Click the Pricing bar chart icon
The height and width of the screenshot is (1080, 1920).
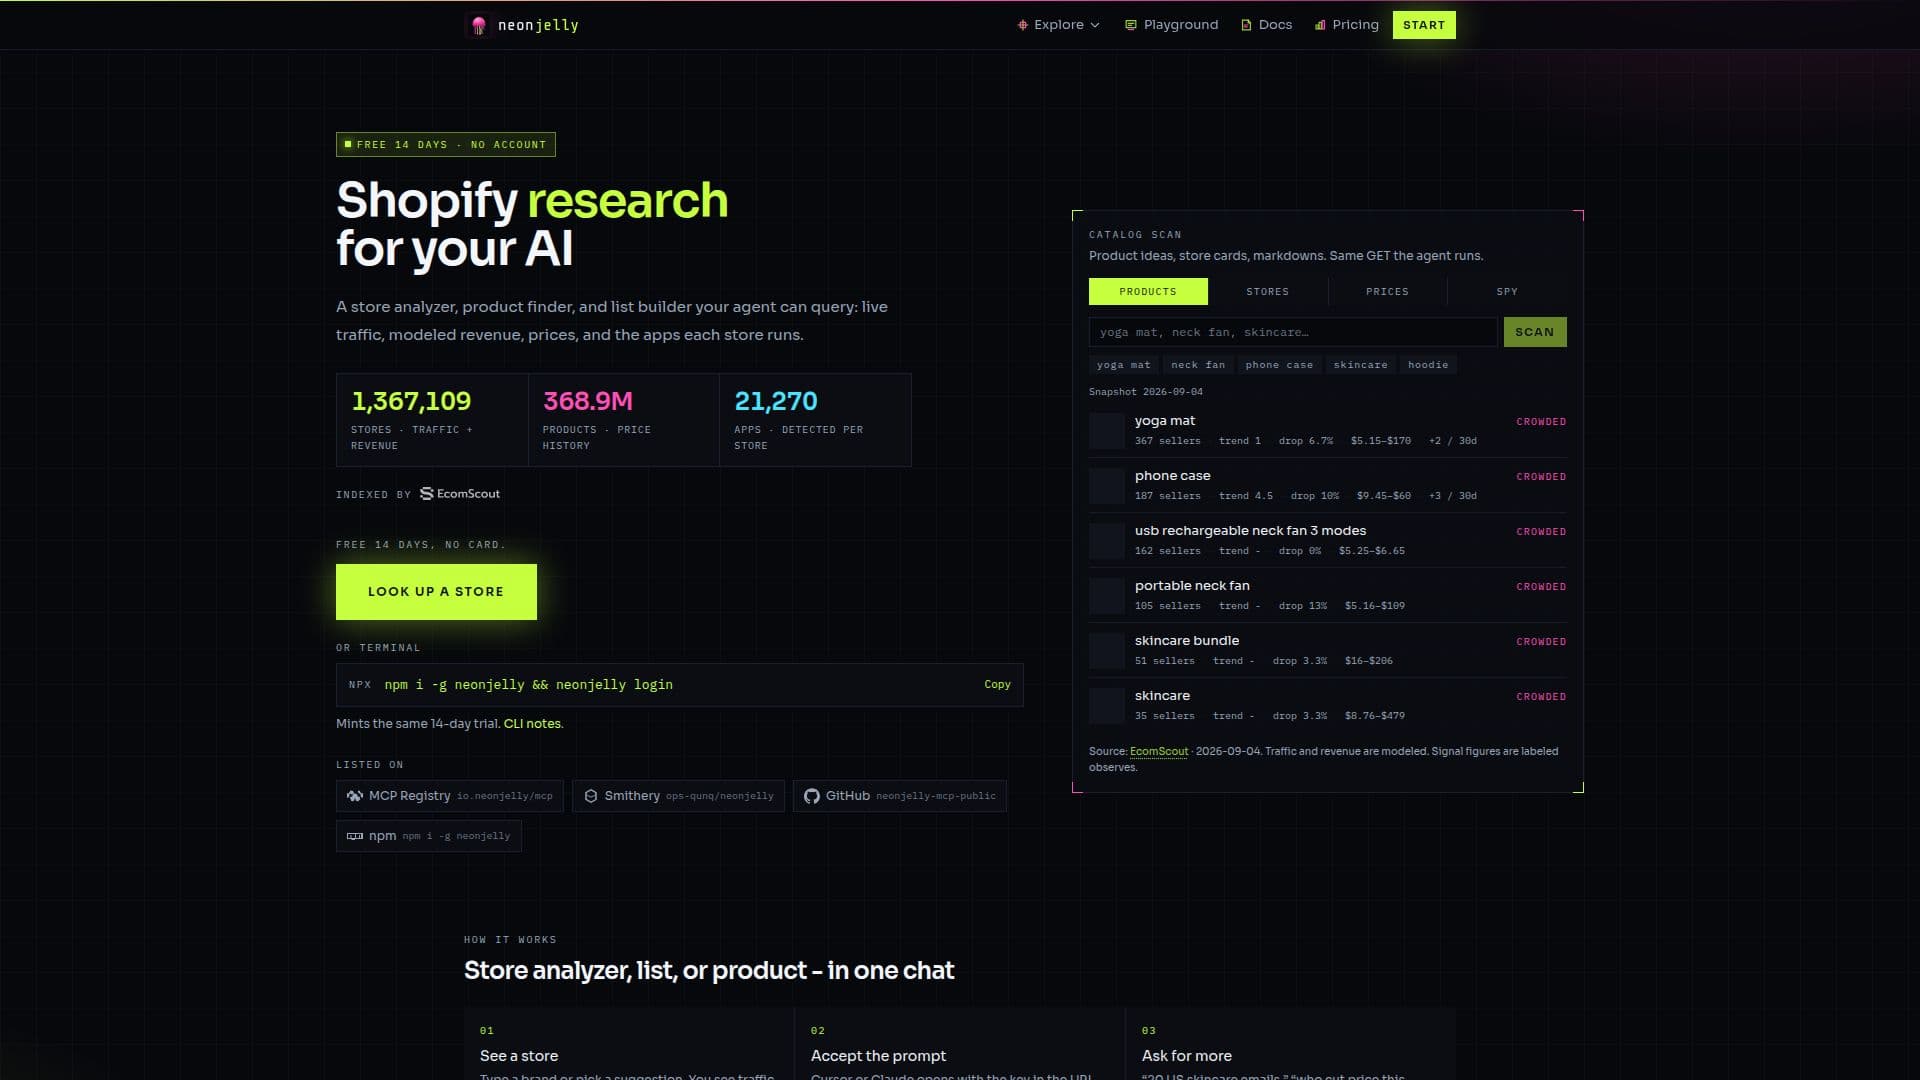click(1320, 25)
